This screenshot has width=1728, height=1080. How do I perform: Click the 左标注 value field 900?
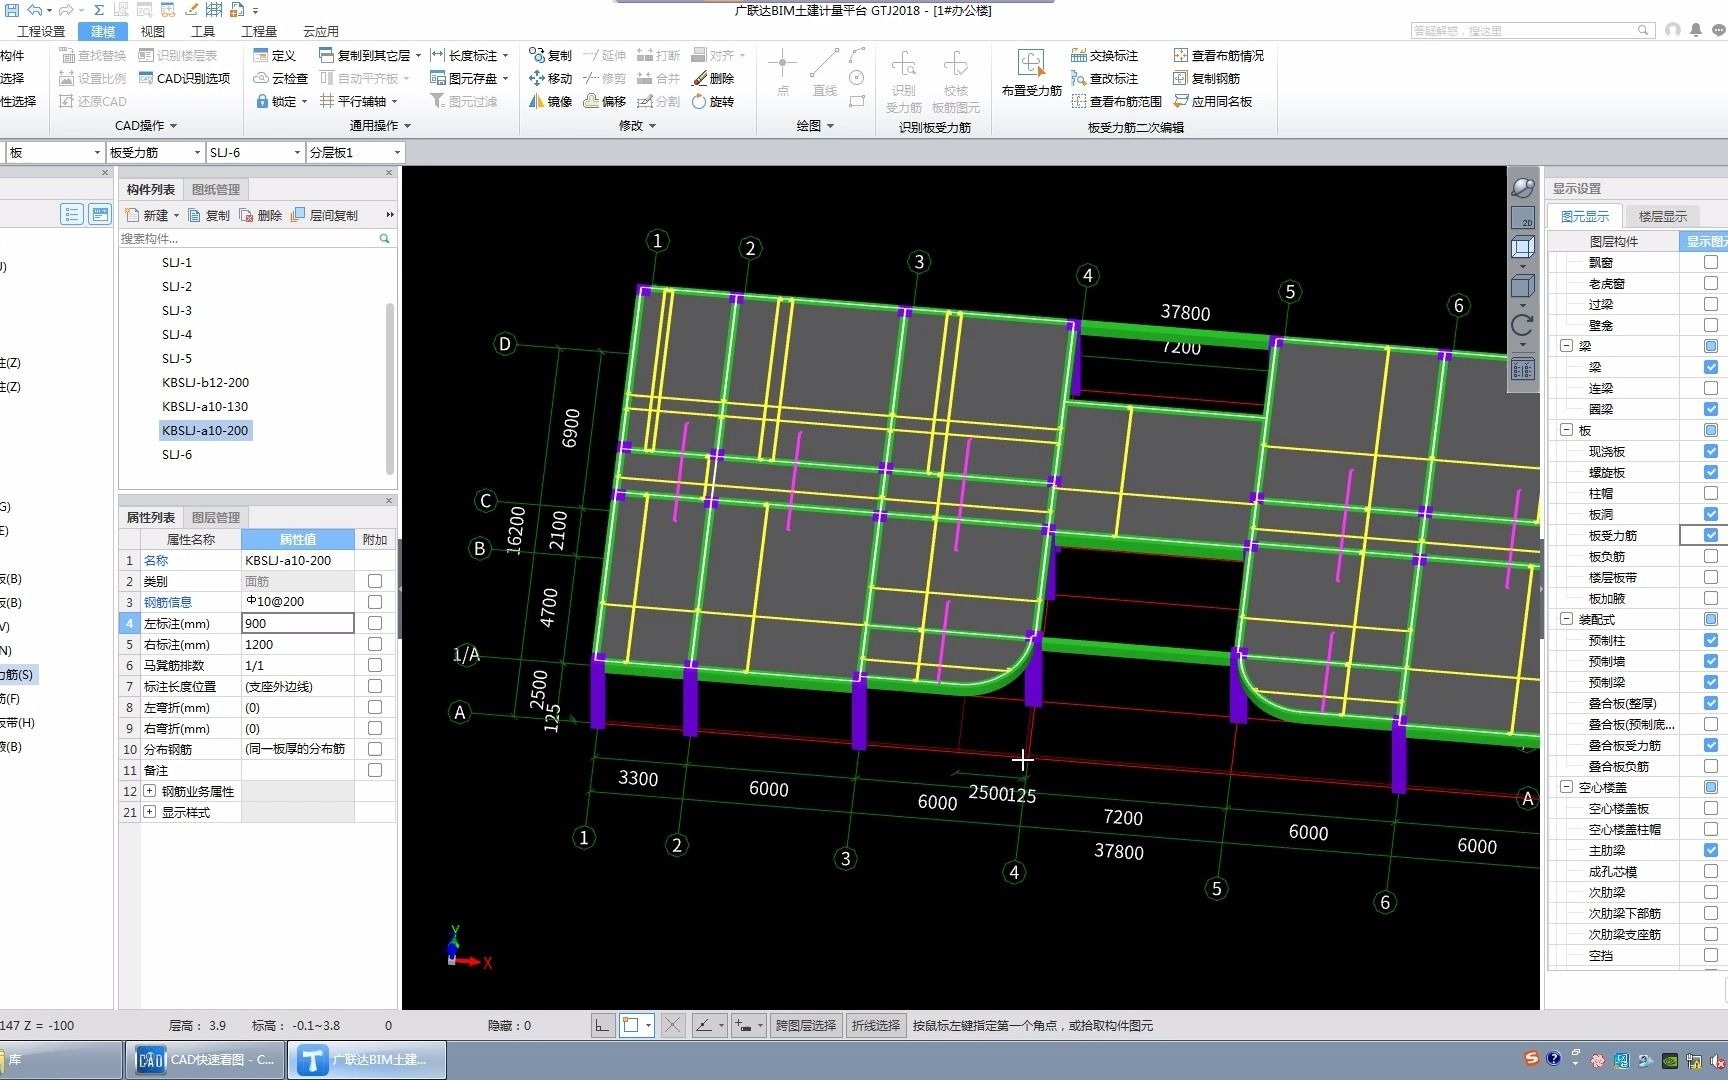pyautogui.click(x=297, y=623)
